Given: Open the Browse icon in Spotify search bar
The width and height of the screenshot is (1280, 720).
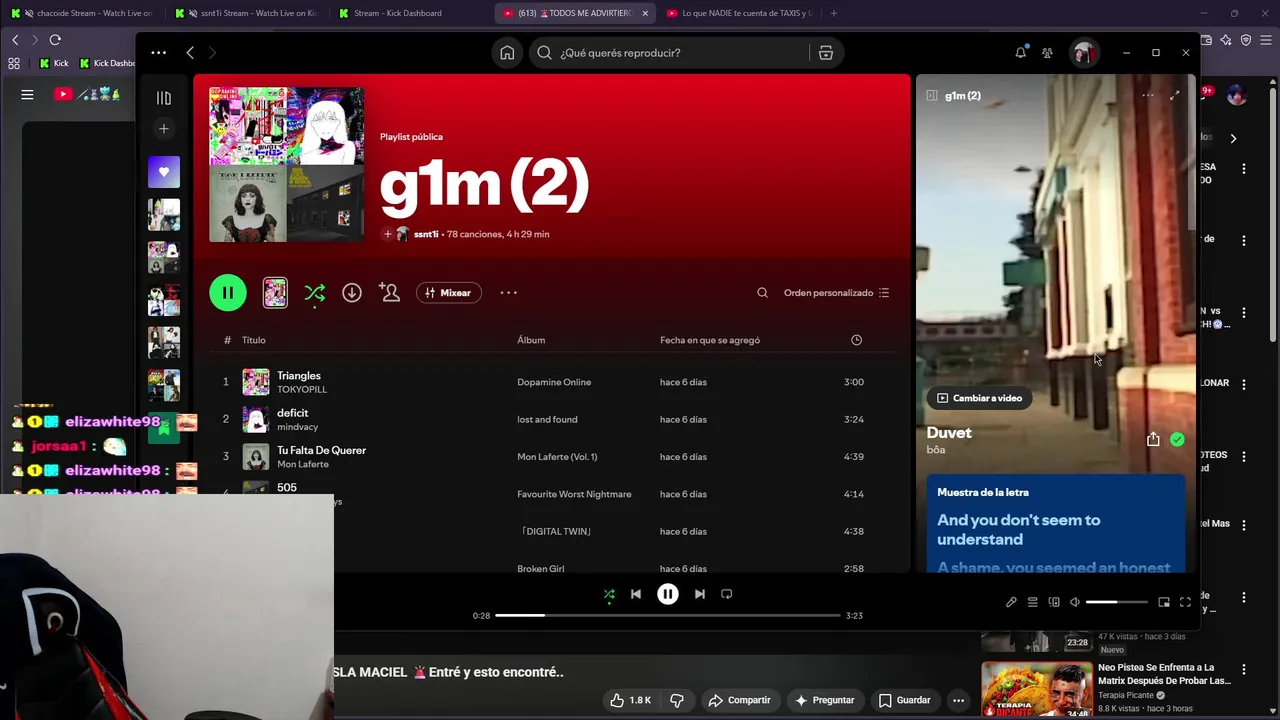Looking at the screenshot, I should click(x=826, y=53).
